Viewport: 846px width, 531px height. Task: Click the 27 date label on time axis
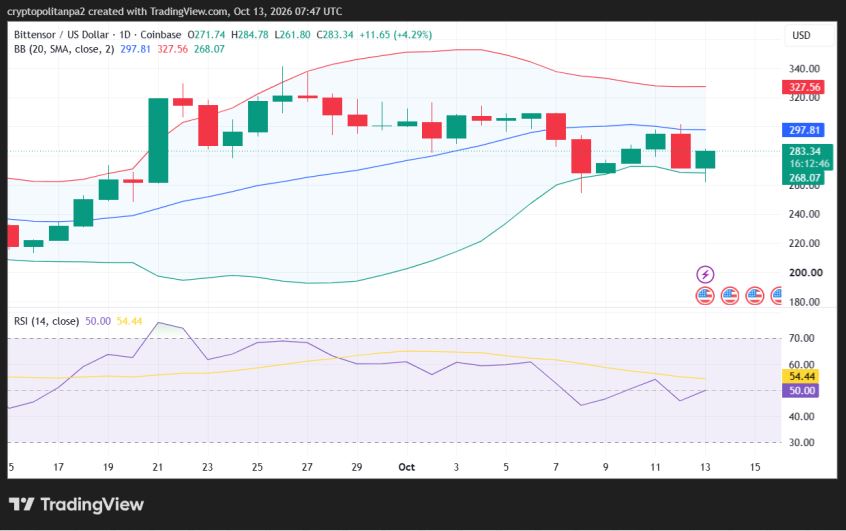tap(307, 467)
